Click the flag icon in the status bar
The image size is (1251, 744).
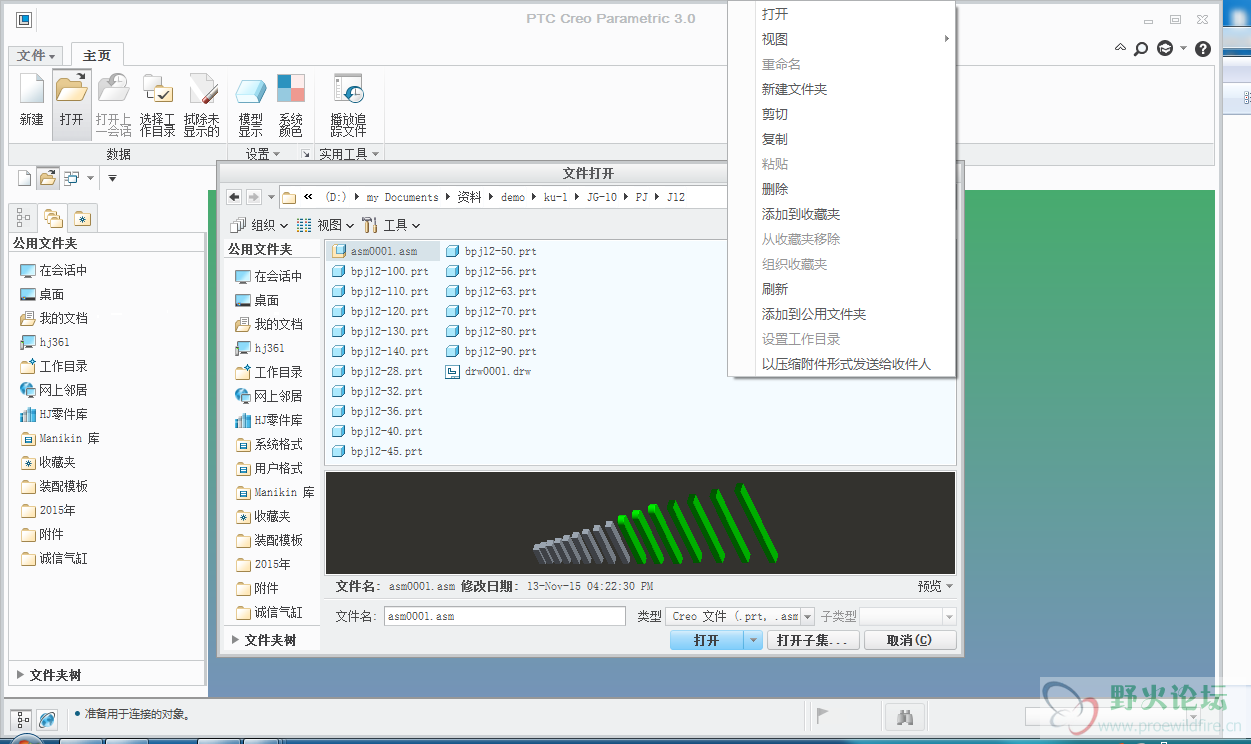tap(823, 715)
